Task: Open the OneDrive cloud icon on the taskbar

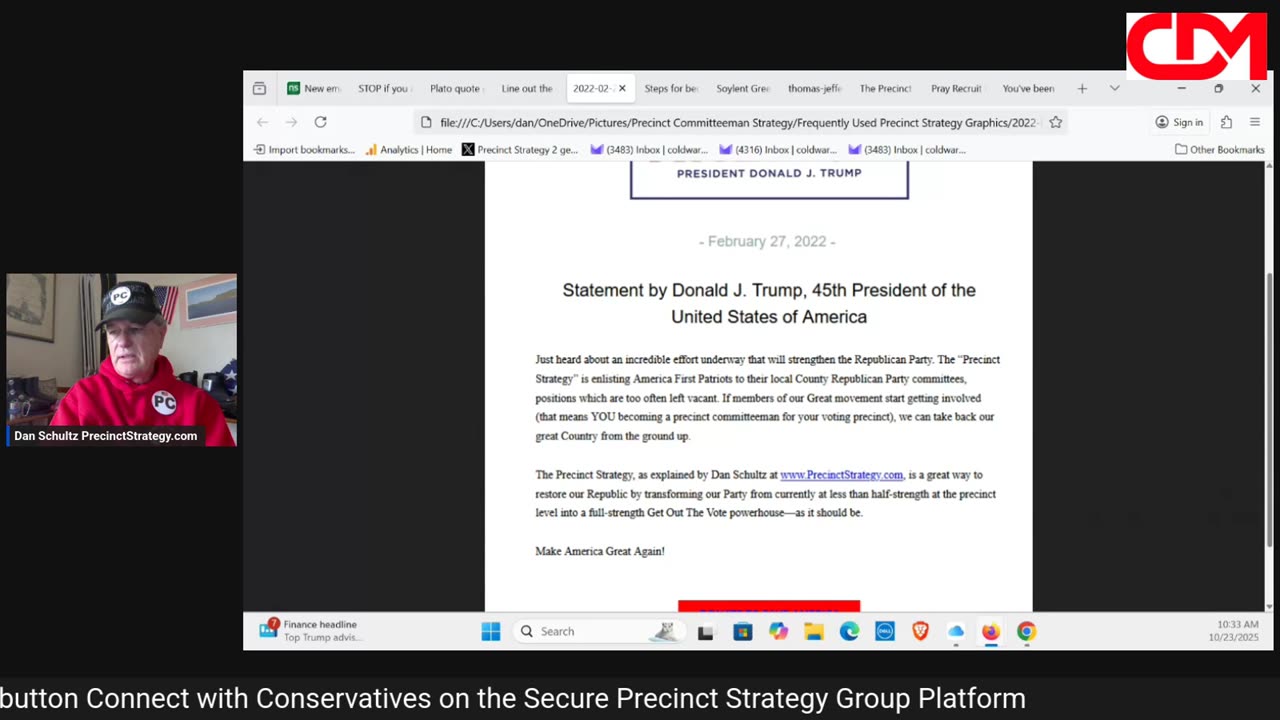Action: pyautogui.click(x=956, y=631)
